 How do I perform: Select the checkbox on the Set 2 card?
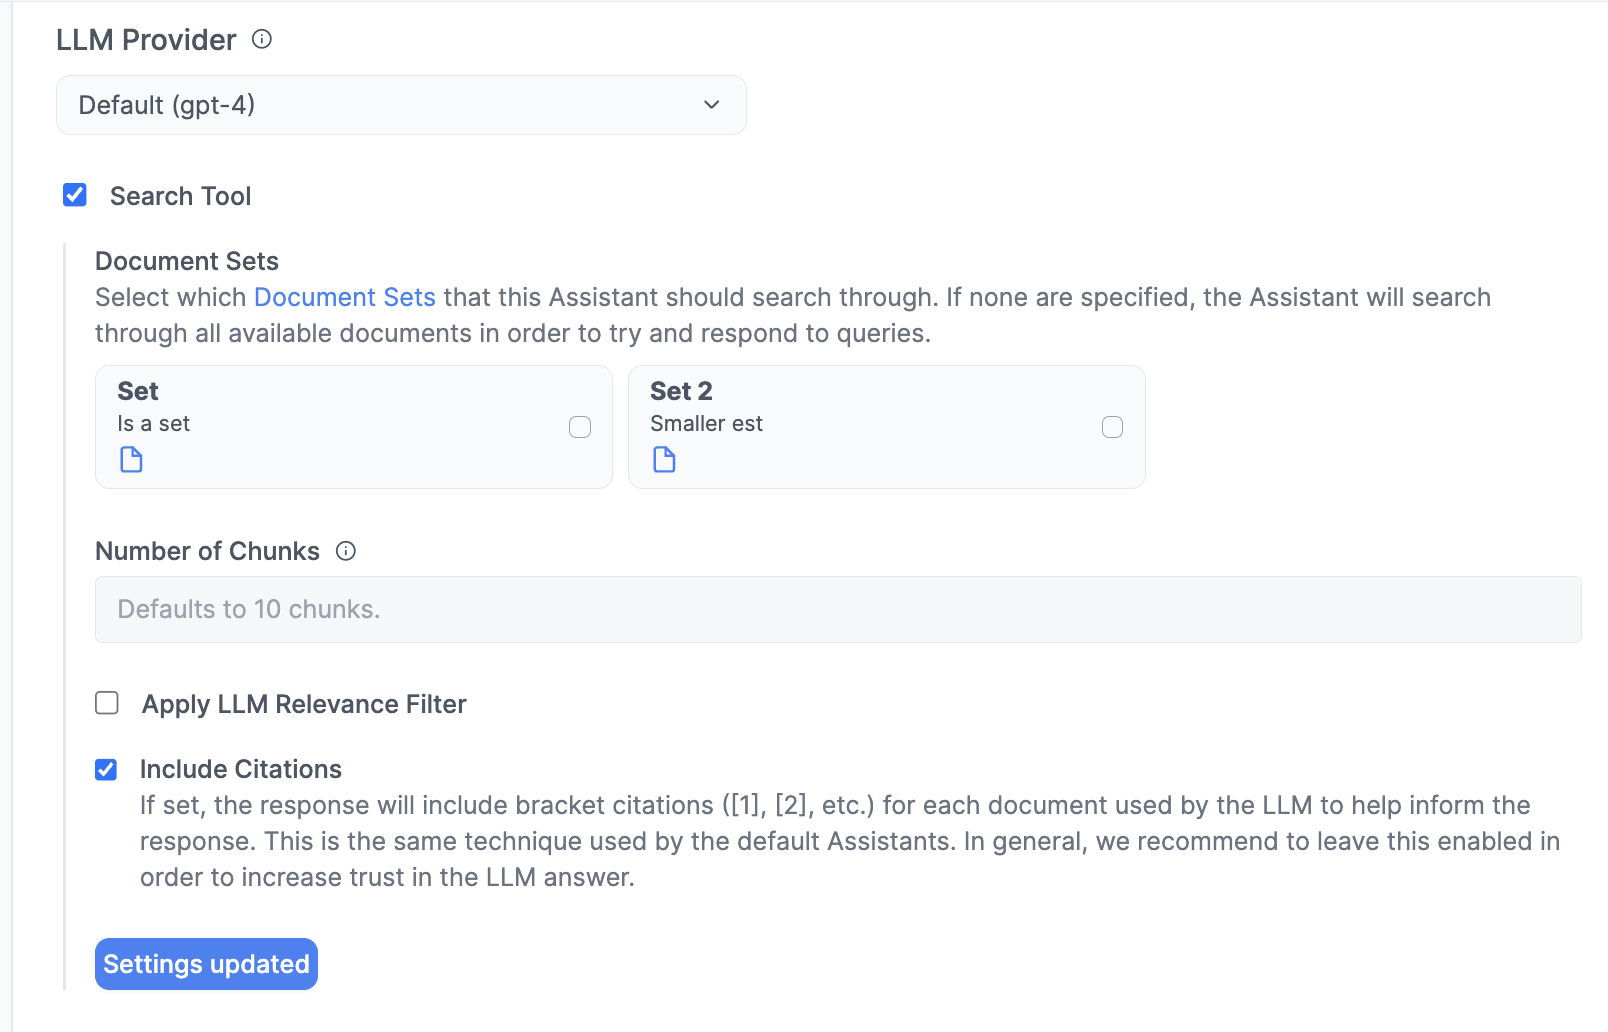pyautogui.click(x=1113, y=427)
